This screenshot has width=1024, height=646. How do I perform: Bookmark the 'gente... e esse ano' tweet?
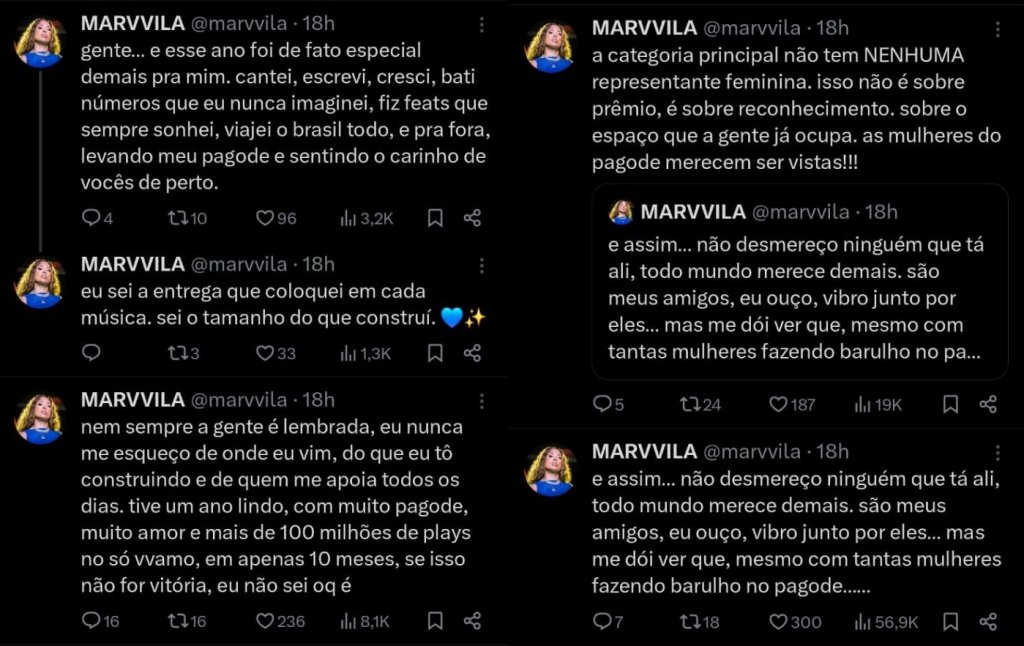coord(435,218)
